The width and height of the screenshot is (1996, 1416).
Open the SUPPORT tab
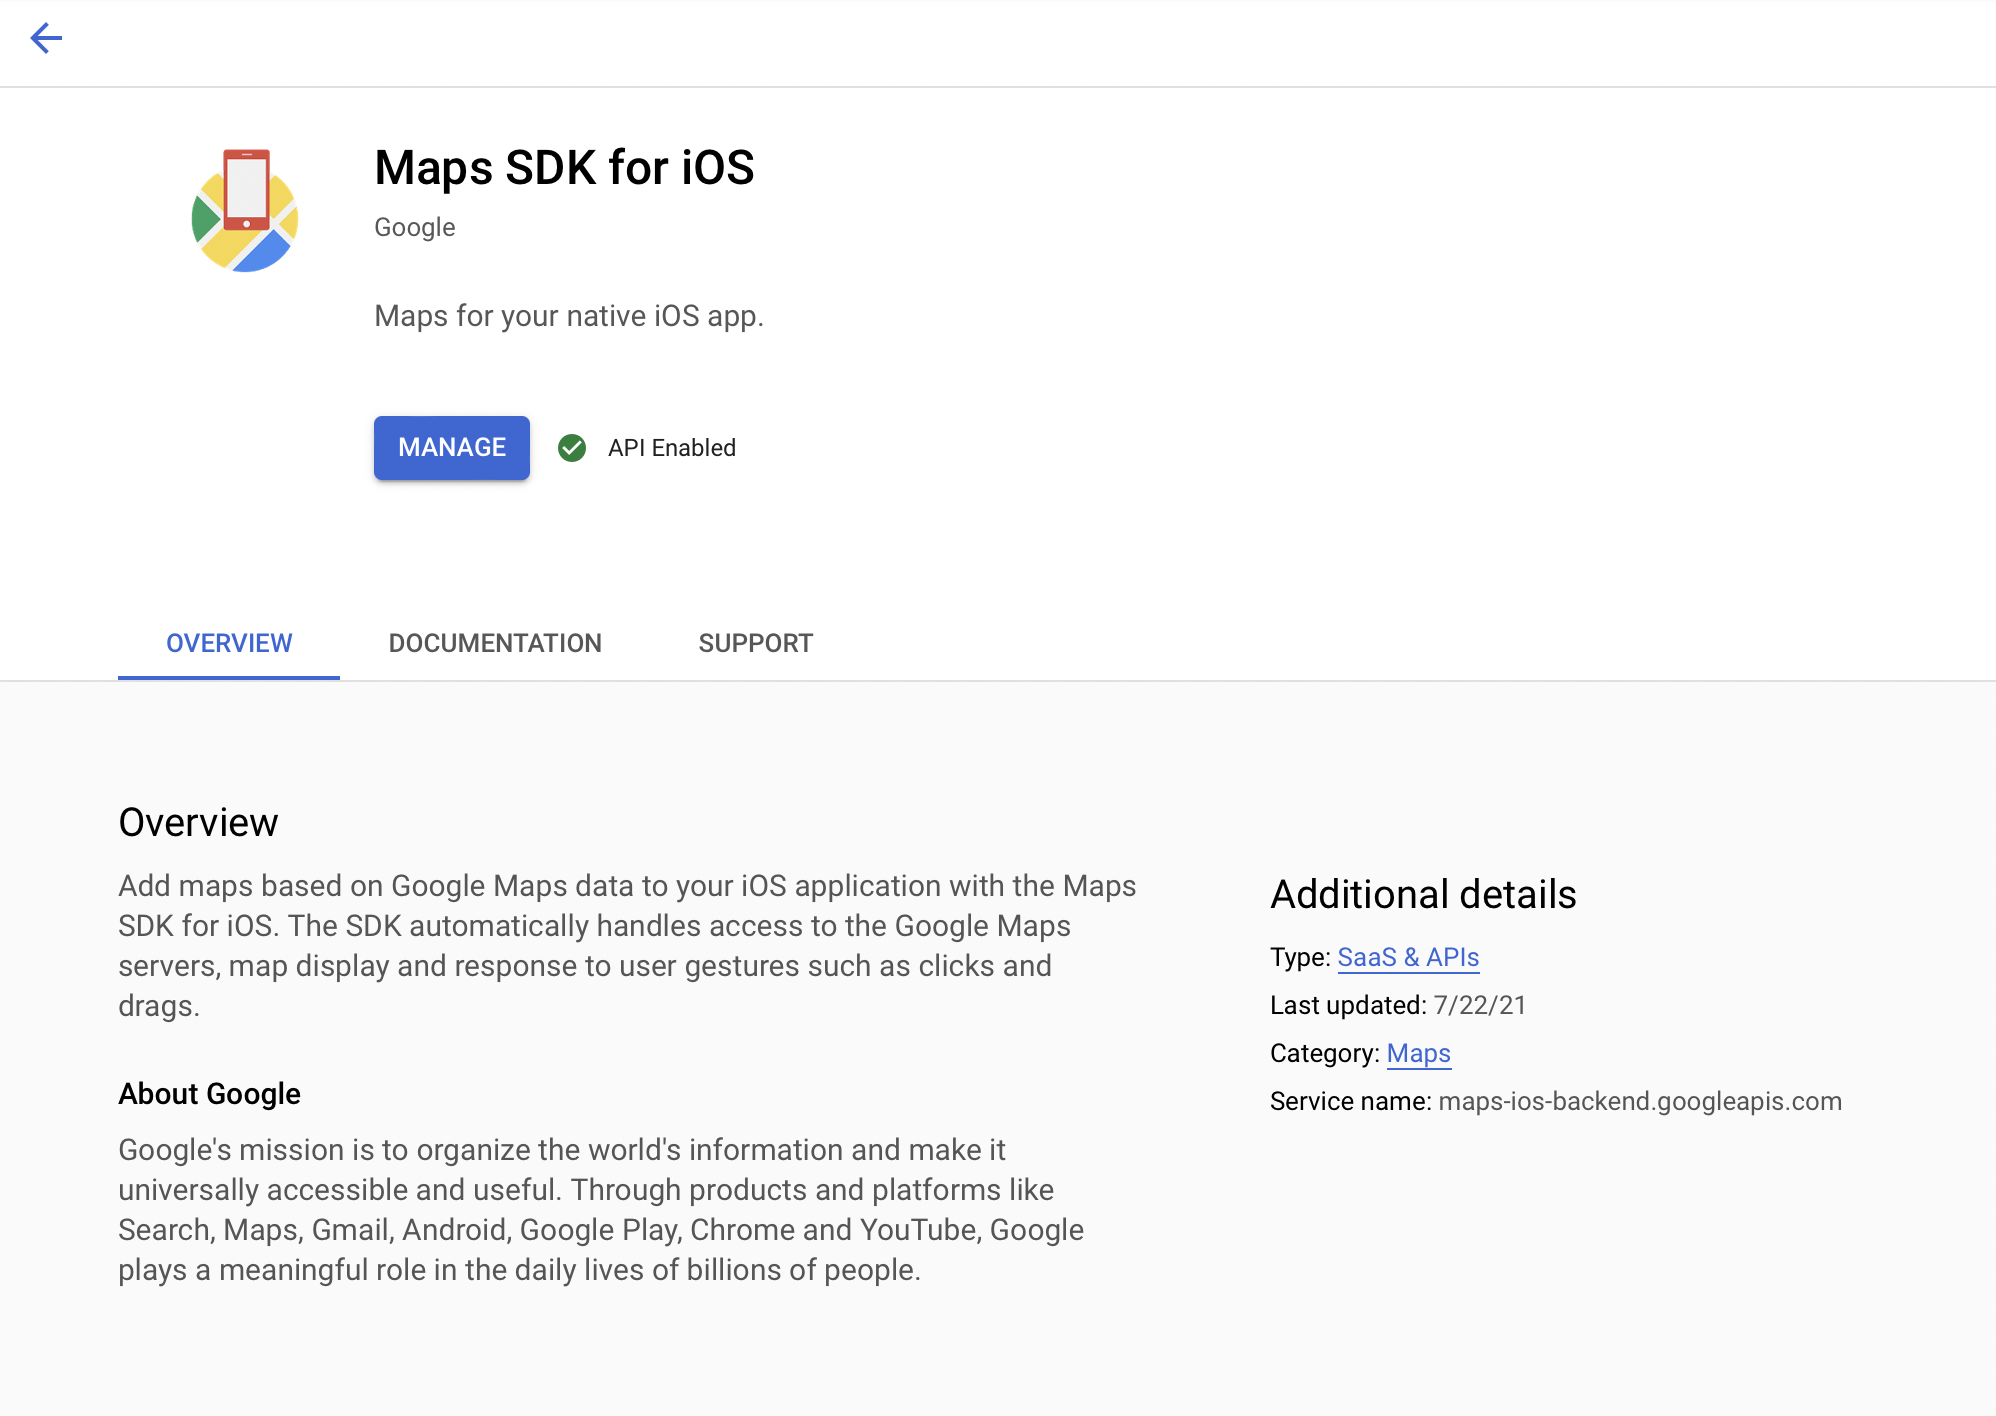[756, 643]
